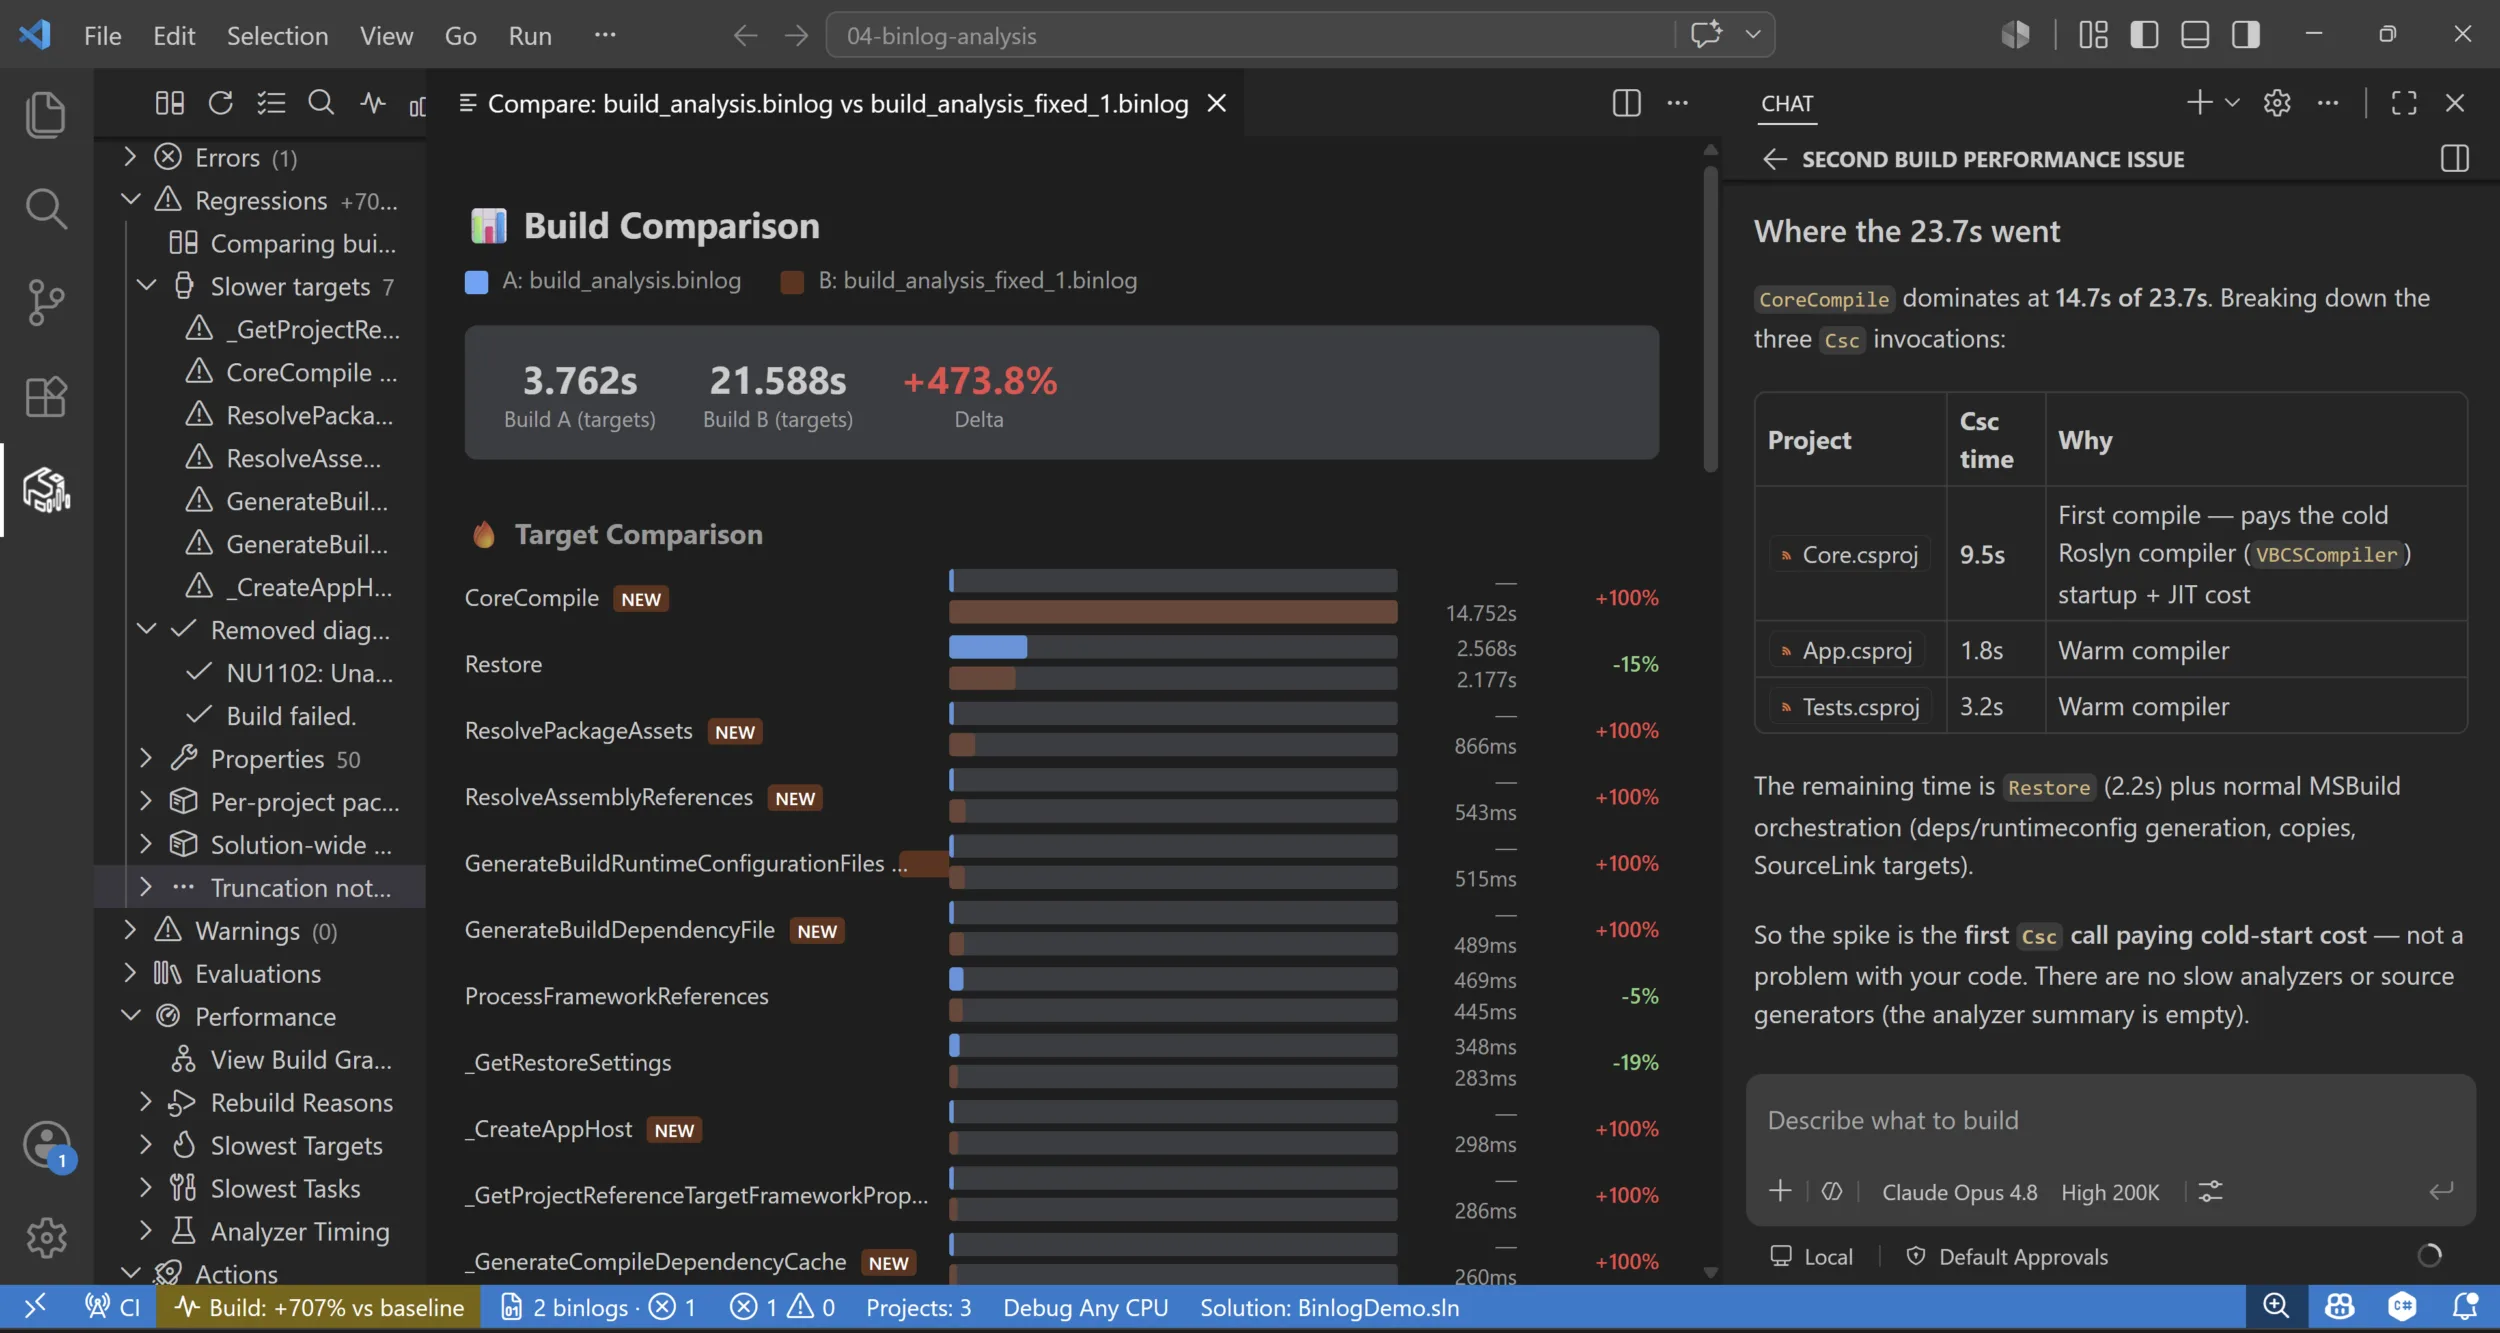Open the Selection menu

[x=277, y=35]
